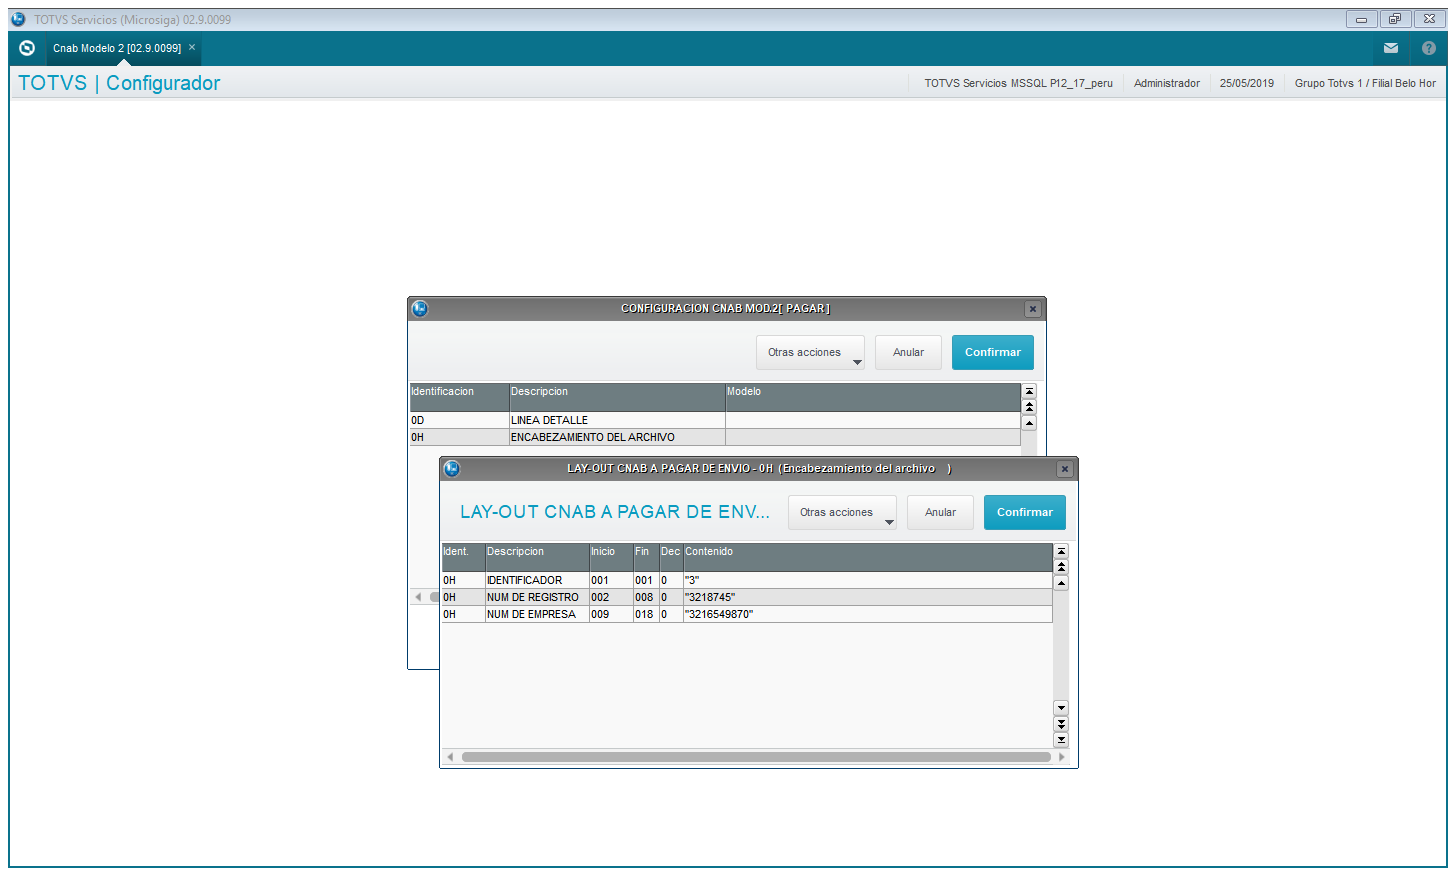Open the help question mark icon
Image resolution: width=1456 pixels, height=876 pixels.
tap(1429, 48)
